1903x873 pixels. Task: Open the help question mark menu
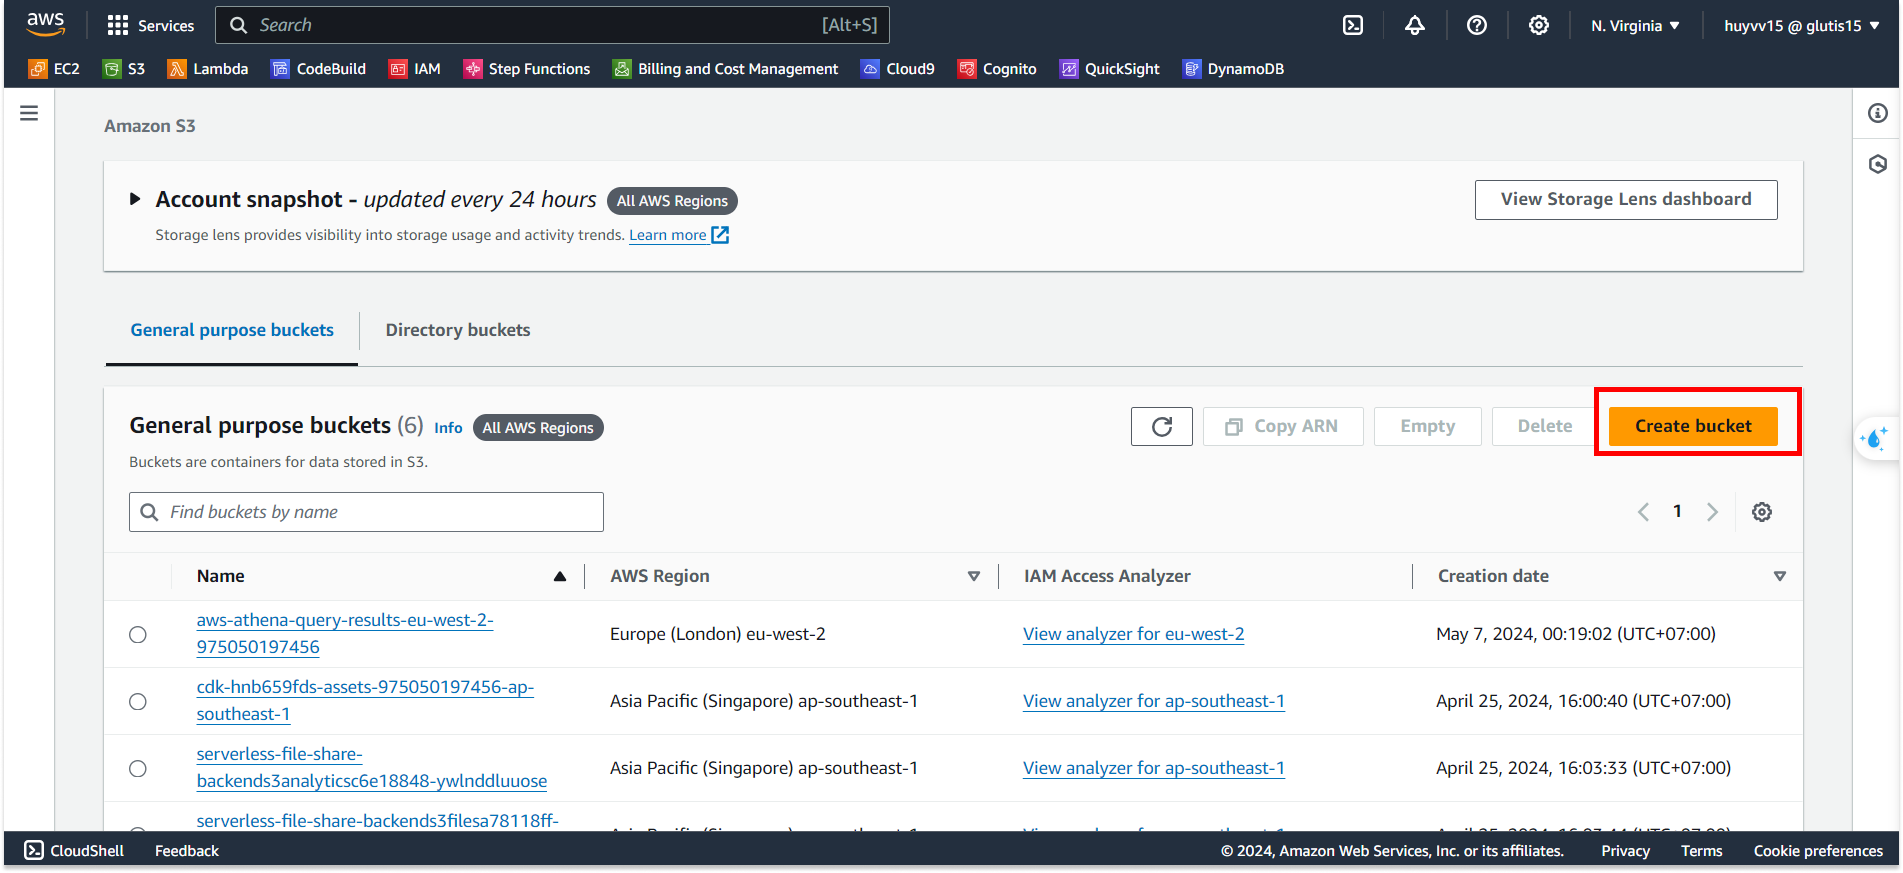tap(1476, 25)
